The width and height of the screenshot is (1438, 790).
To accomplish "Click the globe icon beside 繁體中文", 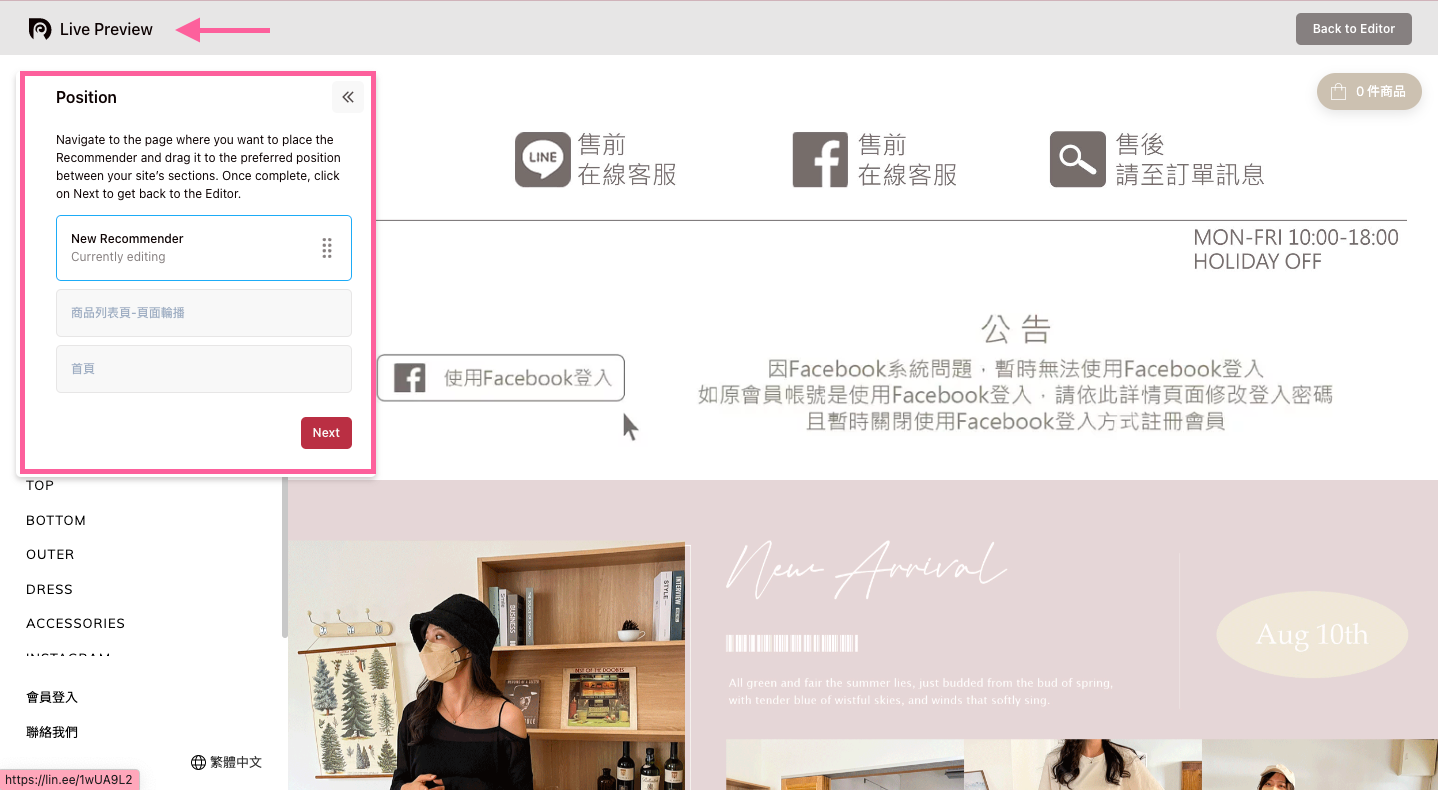I will (x=198, y=762).
